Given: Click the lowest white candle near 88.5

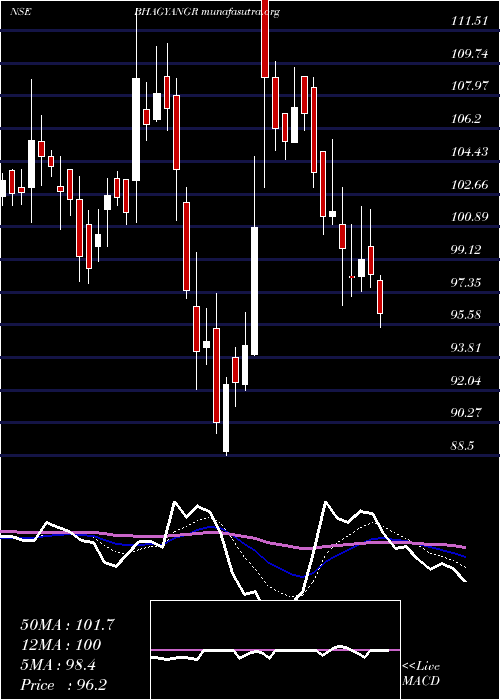Looking at the screenshot, I should click(x=226, y=418).
